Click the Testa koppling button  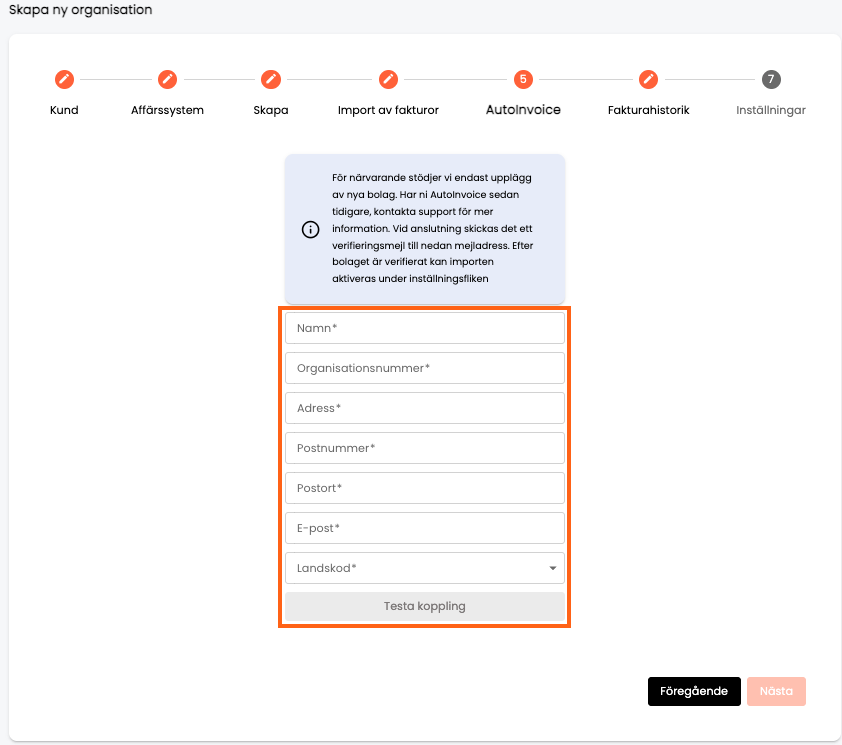coord(425,606)
